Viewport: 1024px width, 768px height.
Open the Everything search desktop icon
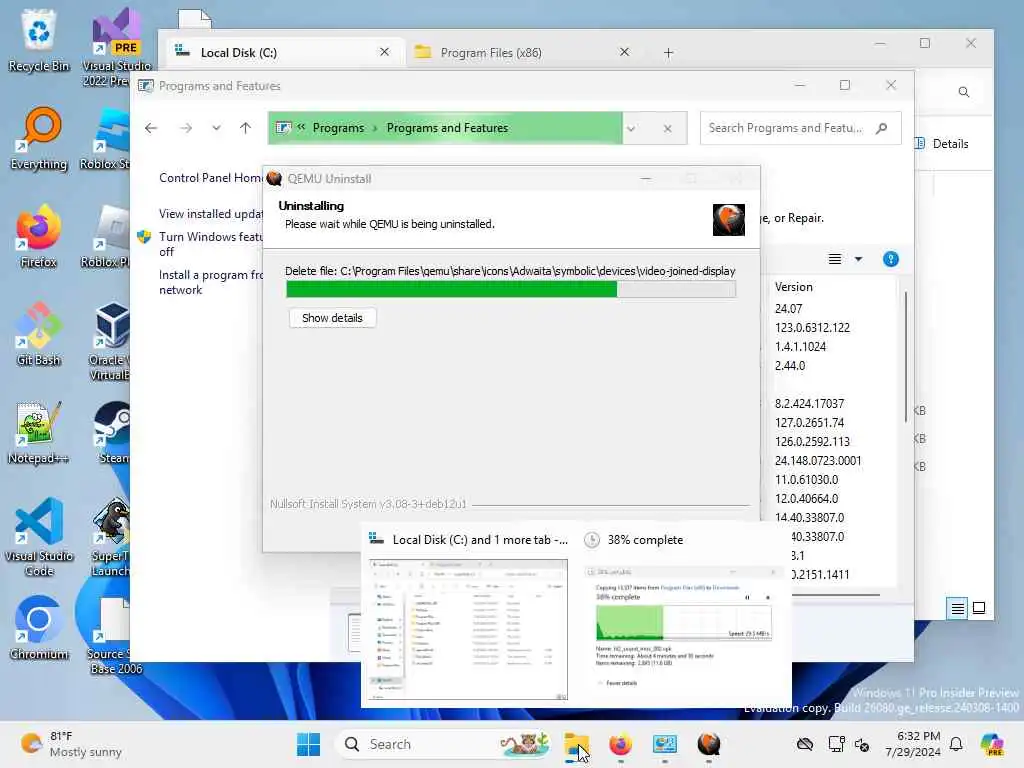39,138
